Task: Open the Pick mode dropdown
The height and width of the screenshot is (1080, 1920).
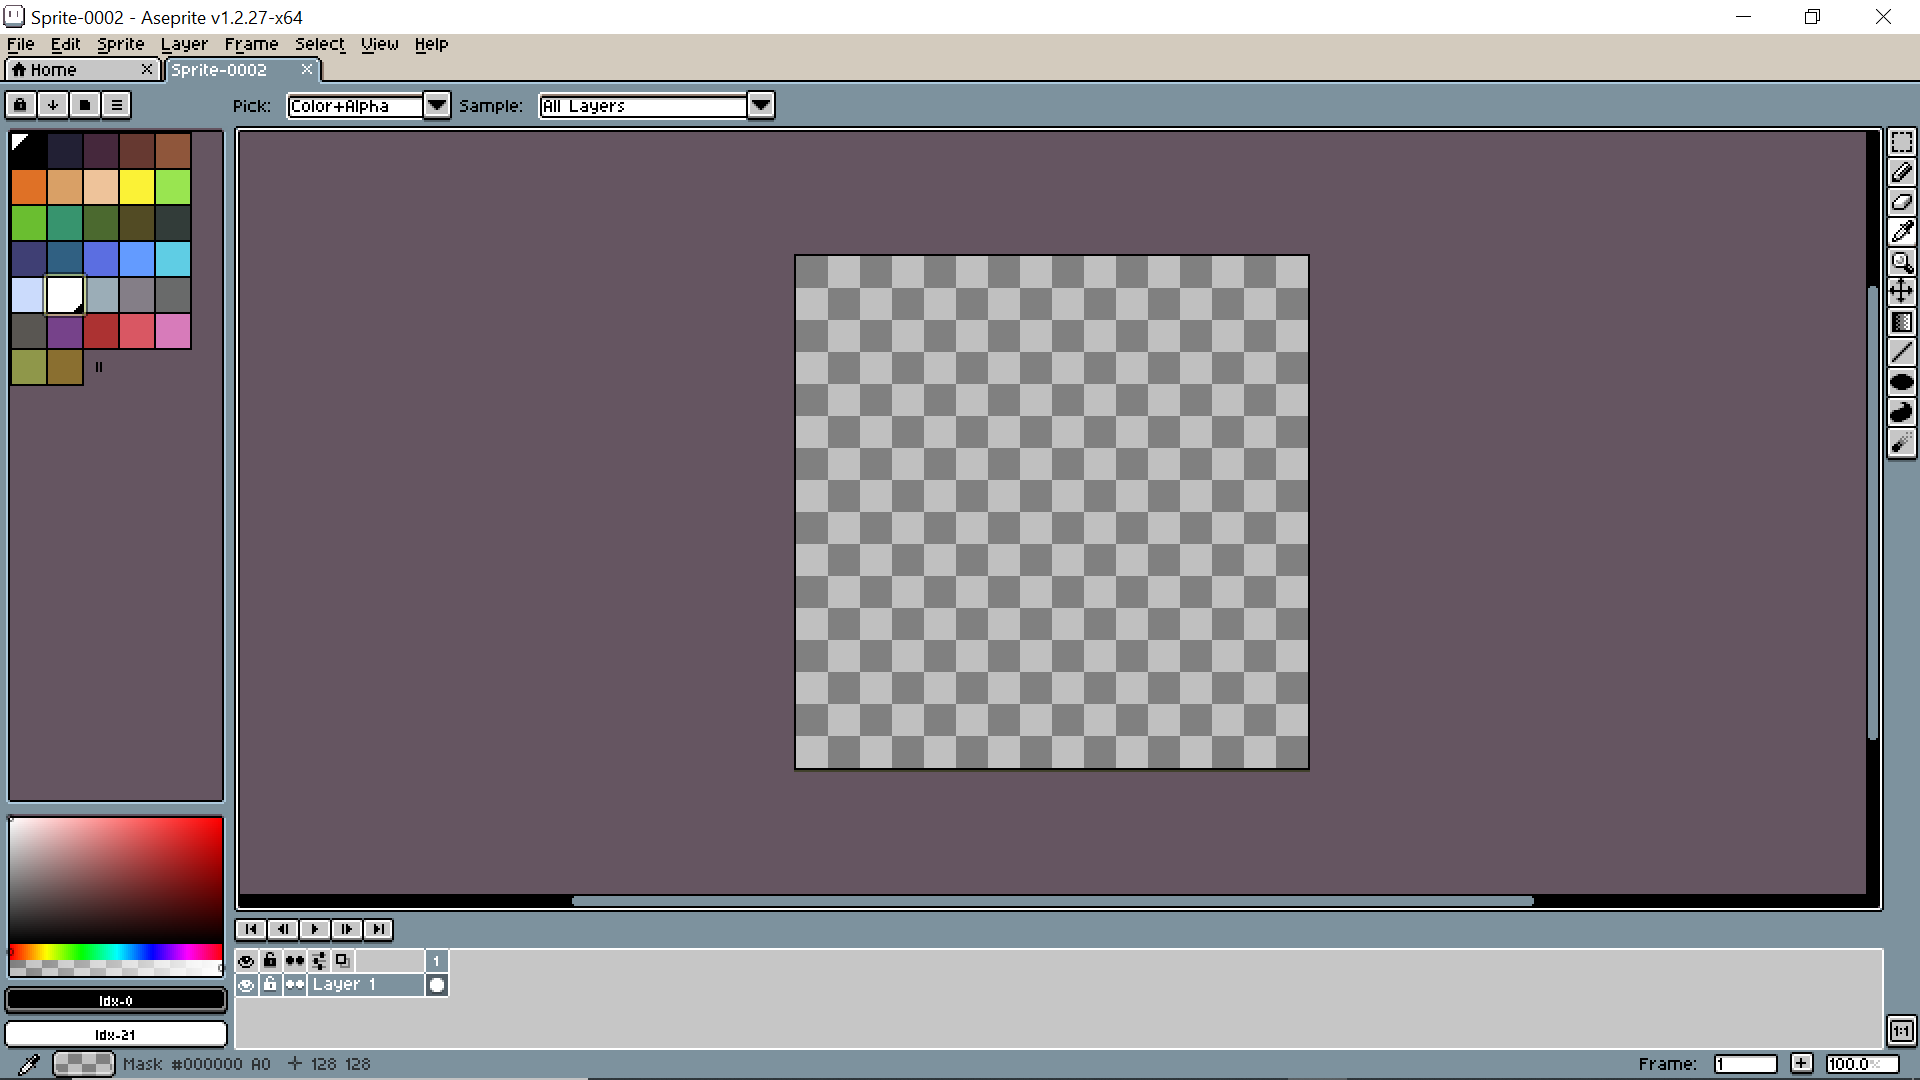Action: tap(437, 105)
